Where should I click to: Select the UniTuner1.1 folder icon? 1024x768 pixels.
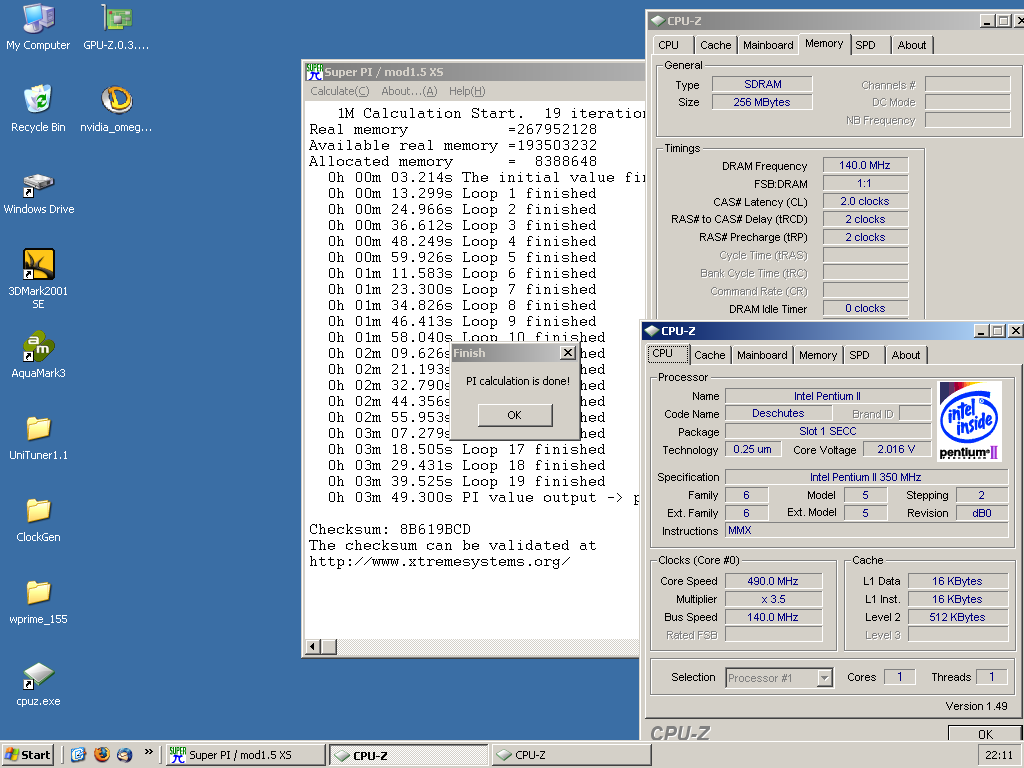point(39,438)
